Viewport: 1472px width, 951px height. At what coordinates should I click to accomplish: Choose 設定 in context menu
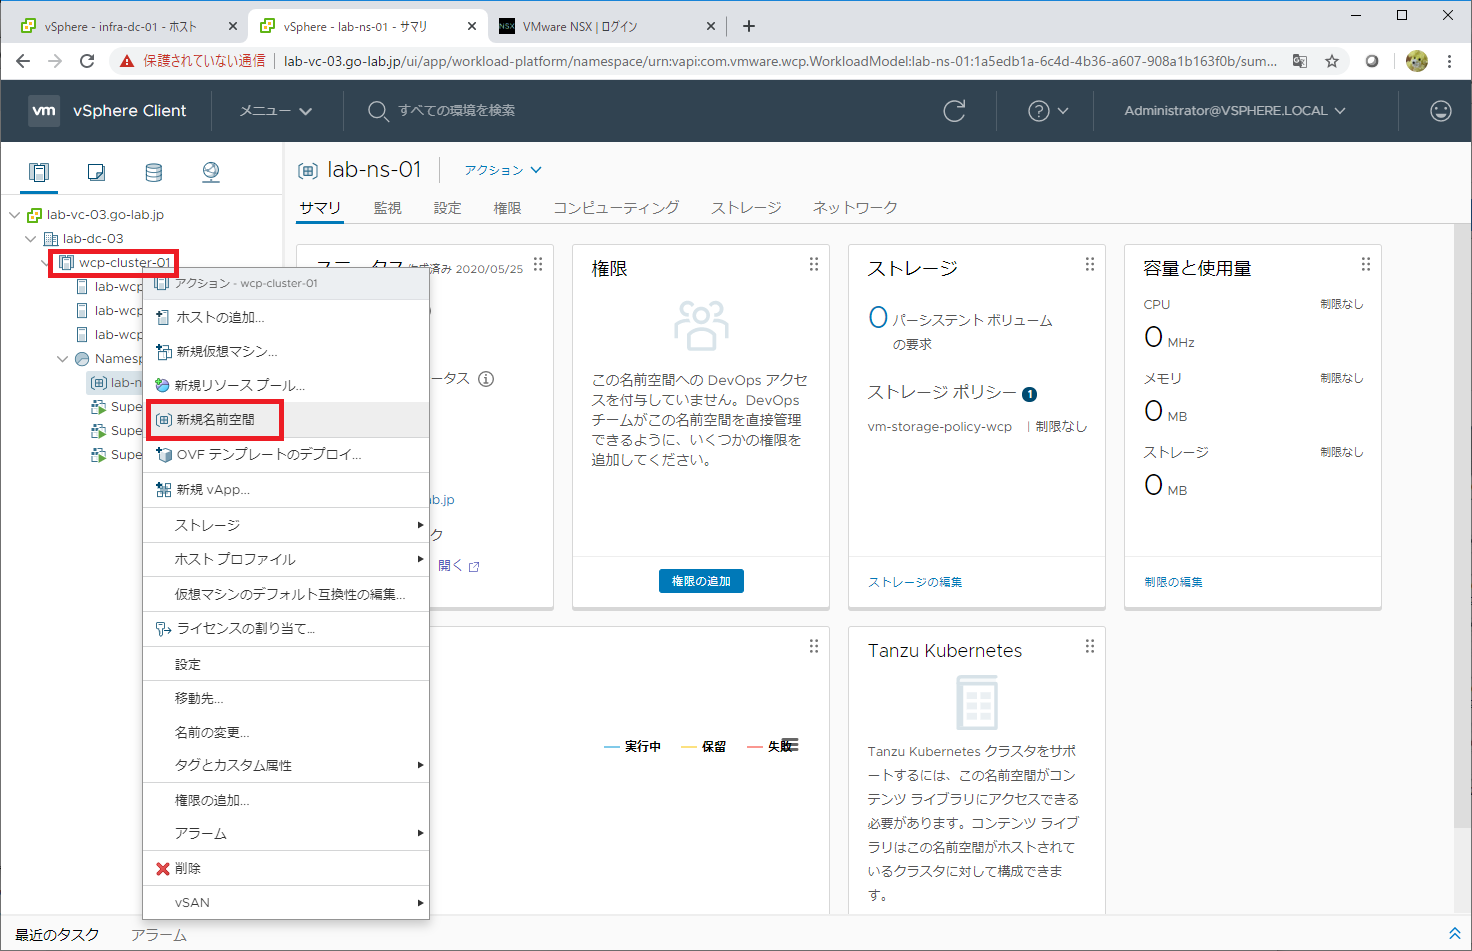click(286, 664)
